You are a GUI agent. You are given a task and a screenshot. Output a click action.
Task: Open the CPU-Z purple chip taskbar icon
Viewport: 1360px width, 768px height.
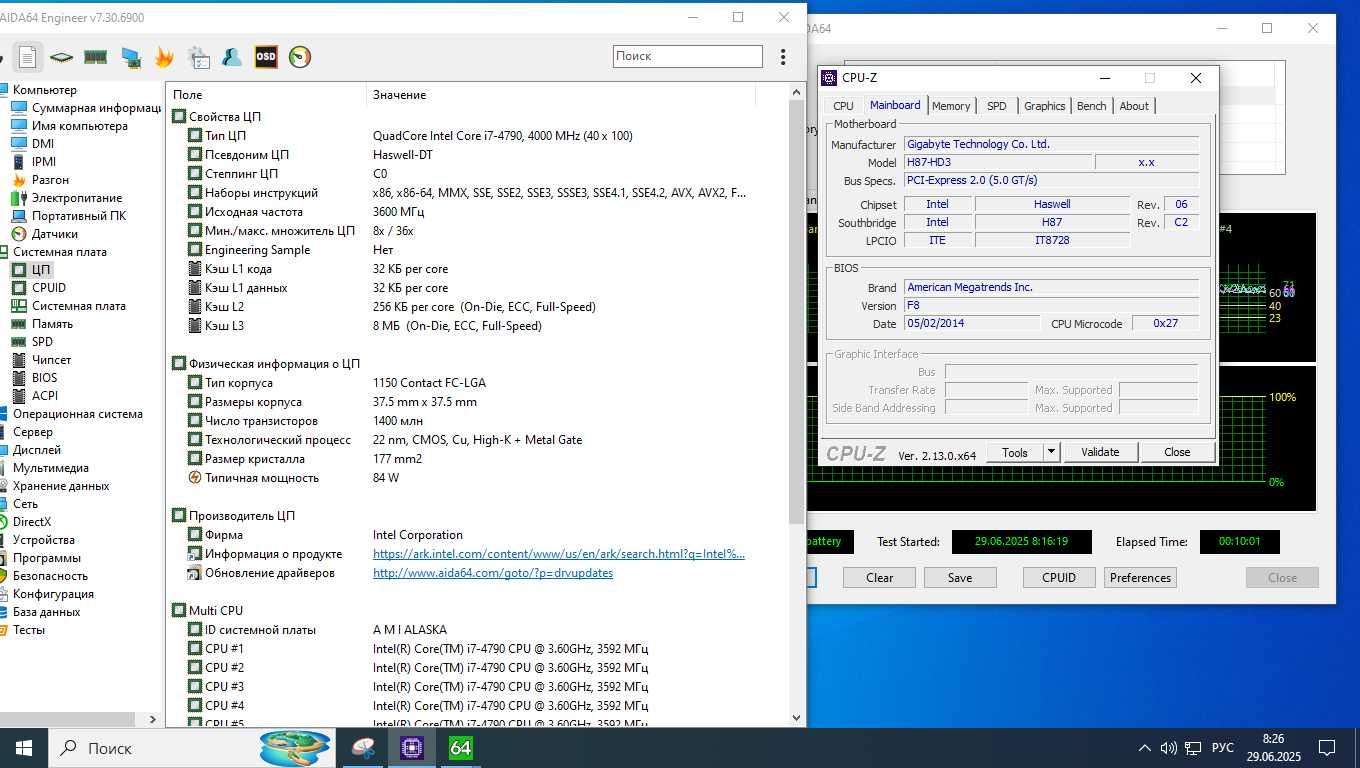coord(412,748)
